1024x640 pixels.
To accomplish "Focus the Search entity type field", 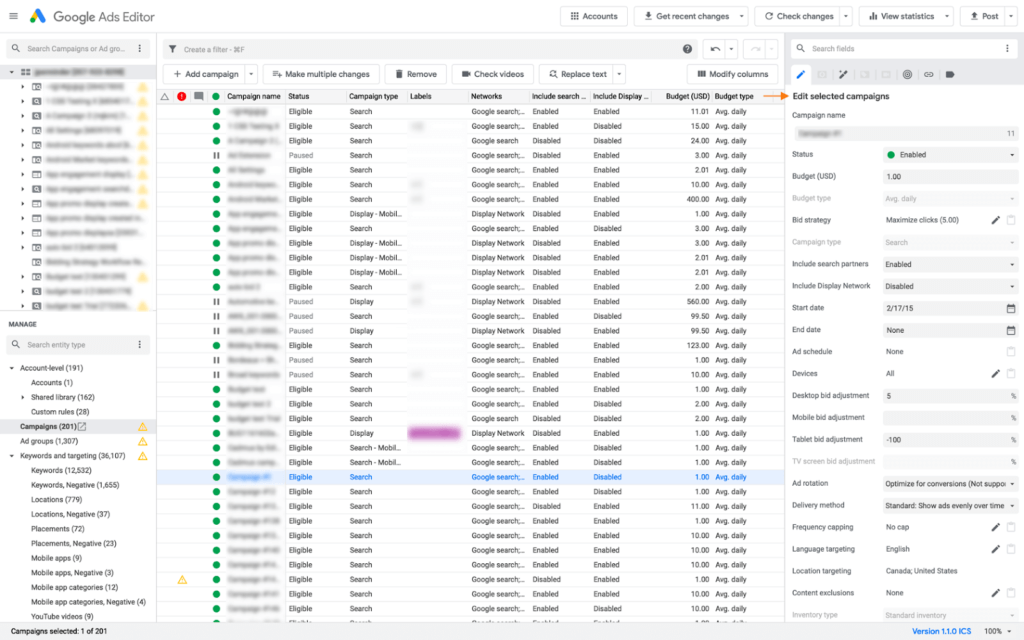I will coord(75,345).
